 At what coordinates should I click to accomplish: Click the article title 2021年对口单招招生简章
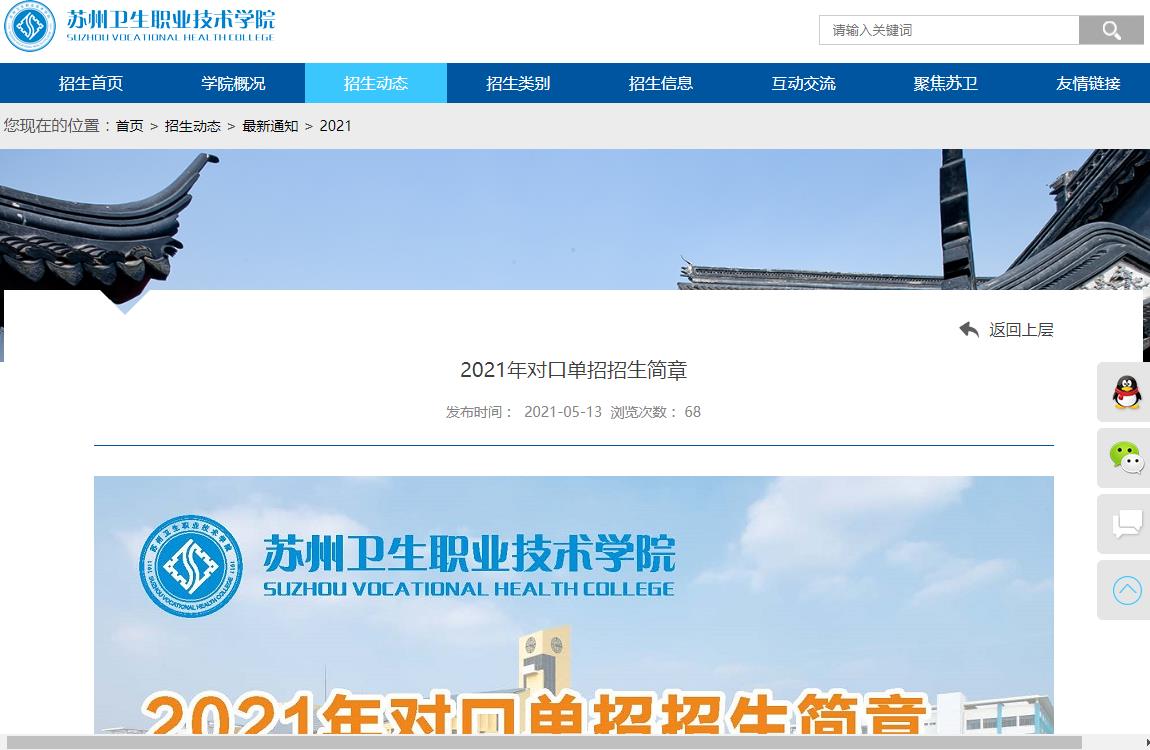pos(574,370)
